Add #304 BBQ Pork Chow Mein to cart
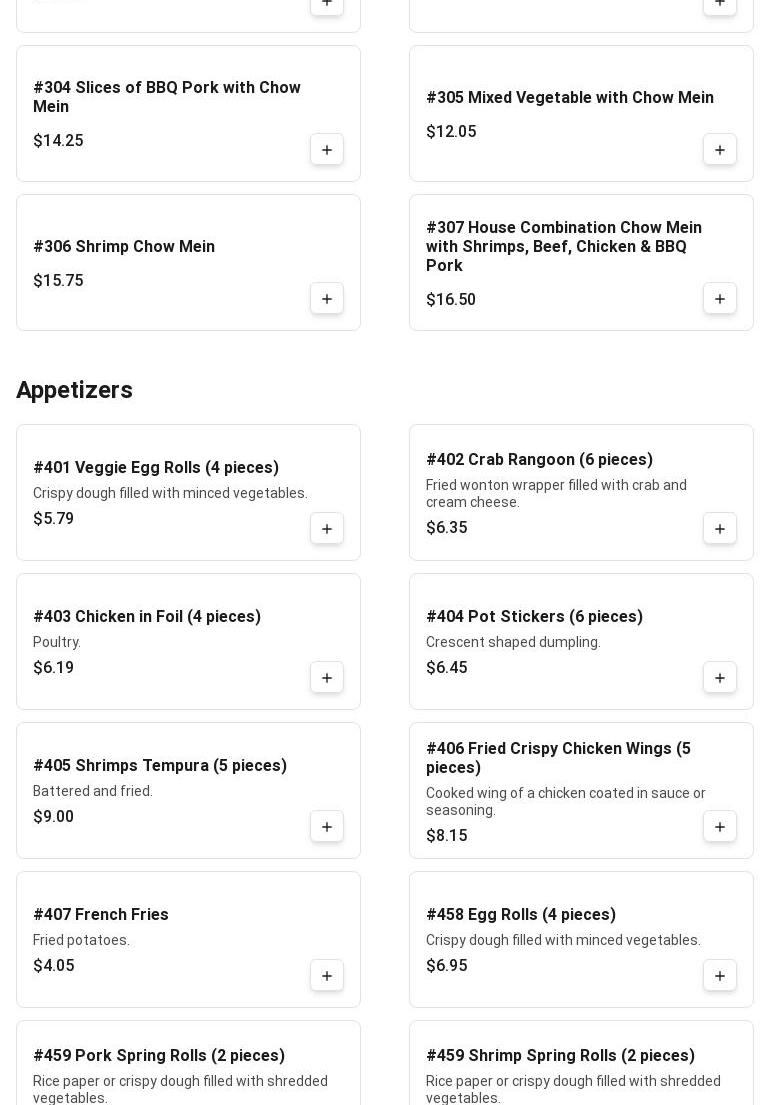 [327, 150]
